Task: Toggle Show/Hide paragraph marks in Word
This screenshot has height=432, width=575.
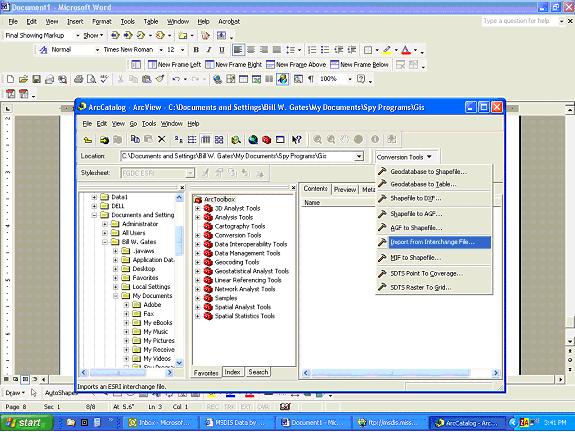Action: [311, 79]
